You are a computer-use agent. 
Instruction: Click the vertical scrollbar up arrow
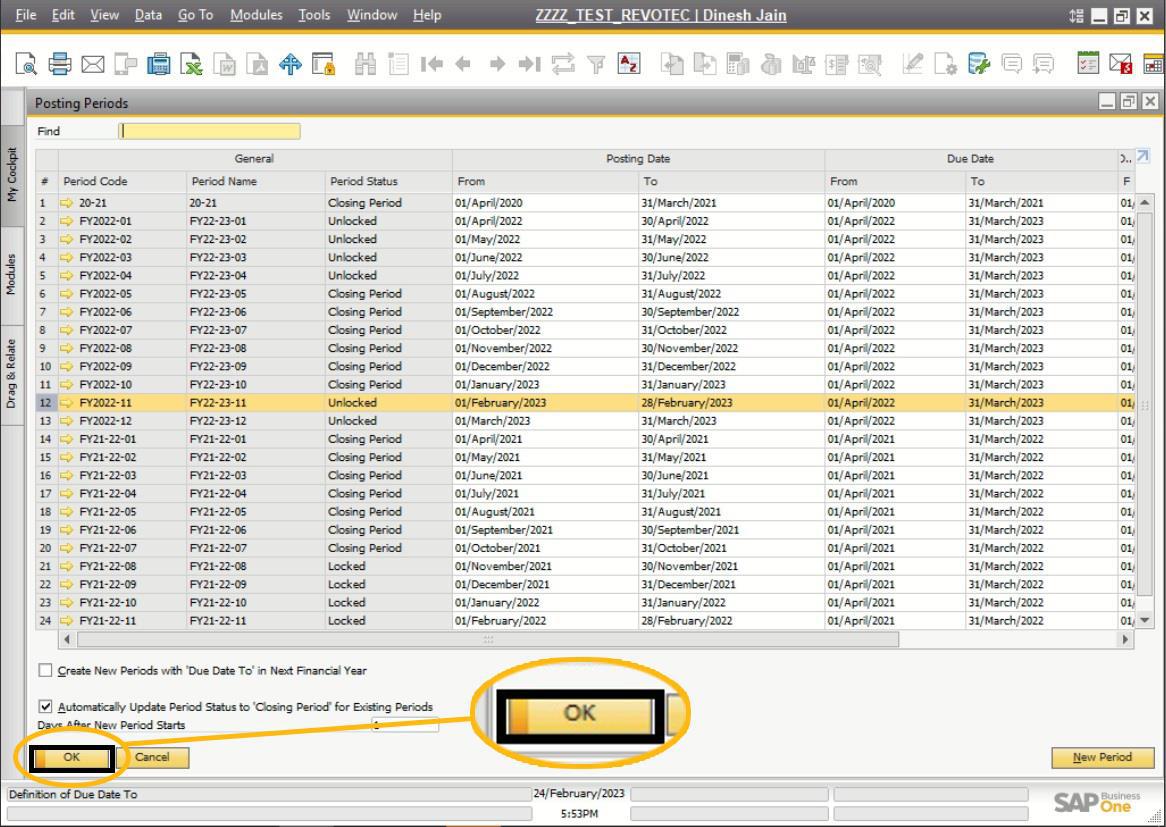coord(1144,202)
